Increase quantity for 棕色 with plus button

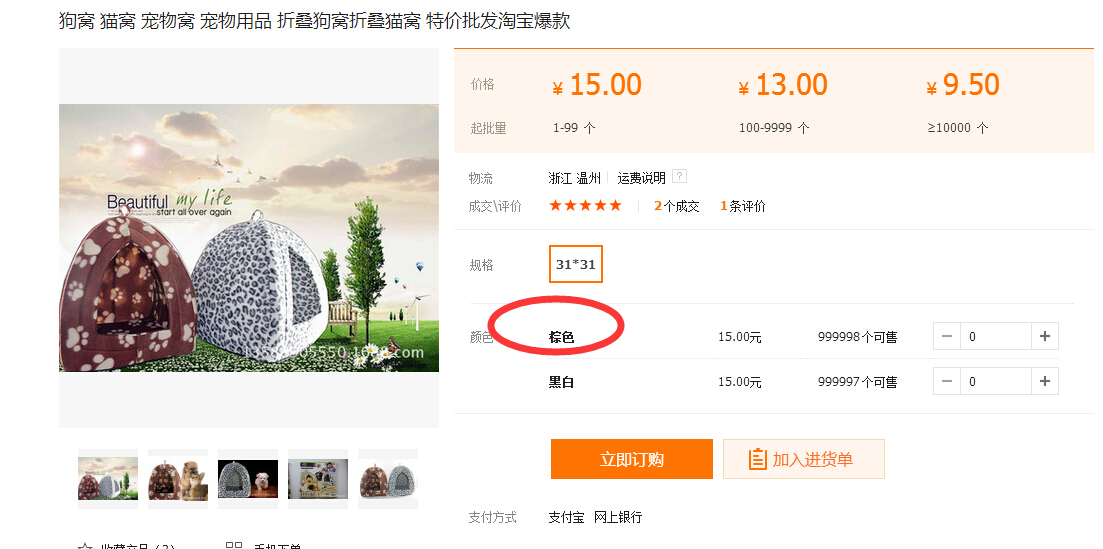pyautogui.click(x=1045, y=336)
